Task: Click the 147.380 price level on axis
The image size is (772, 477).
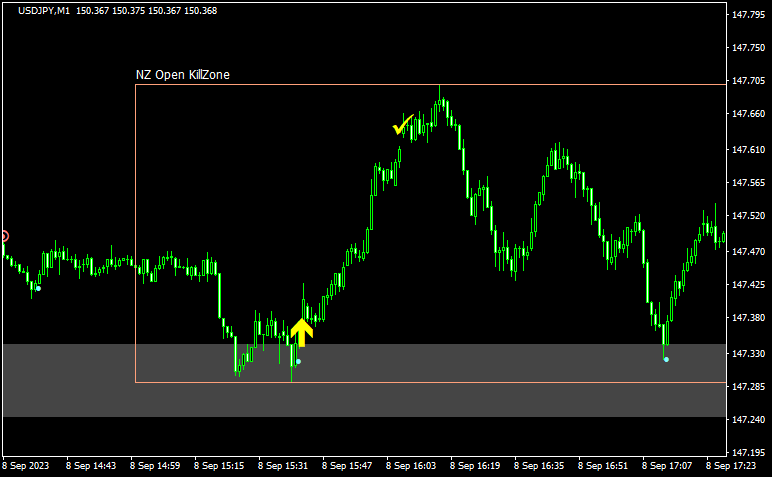Action: pyautogui.click(x=748, y=318)
